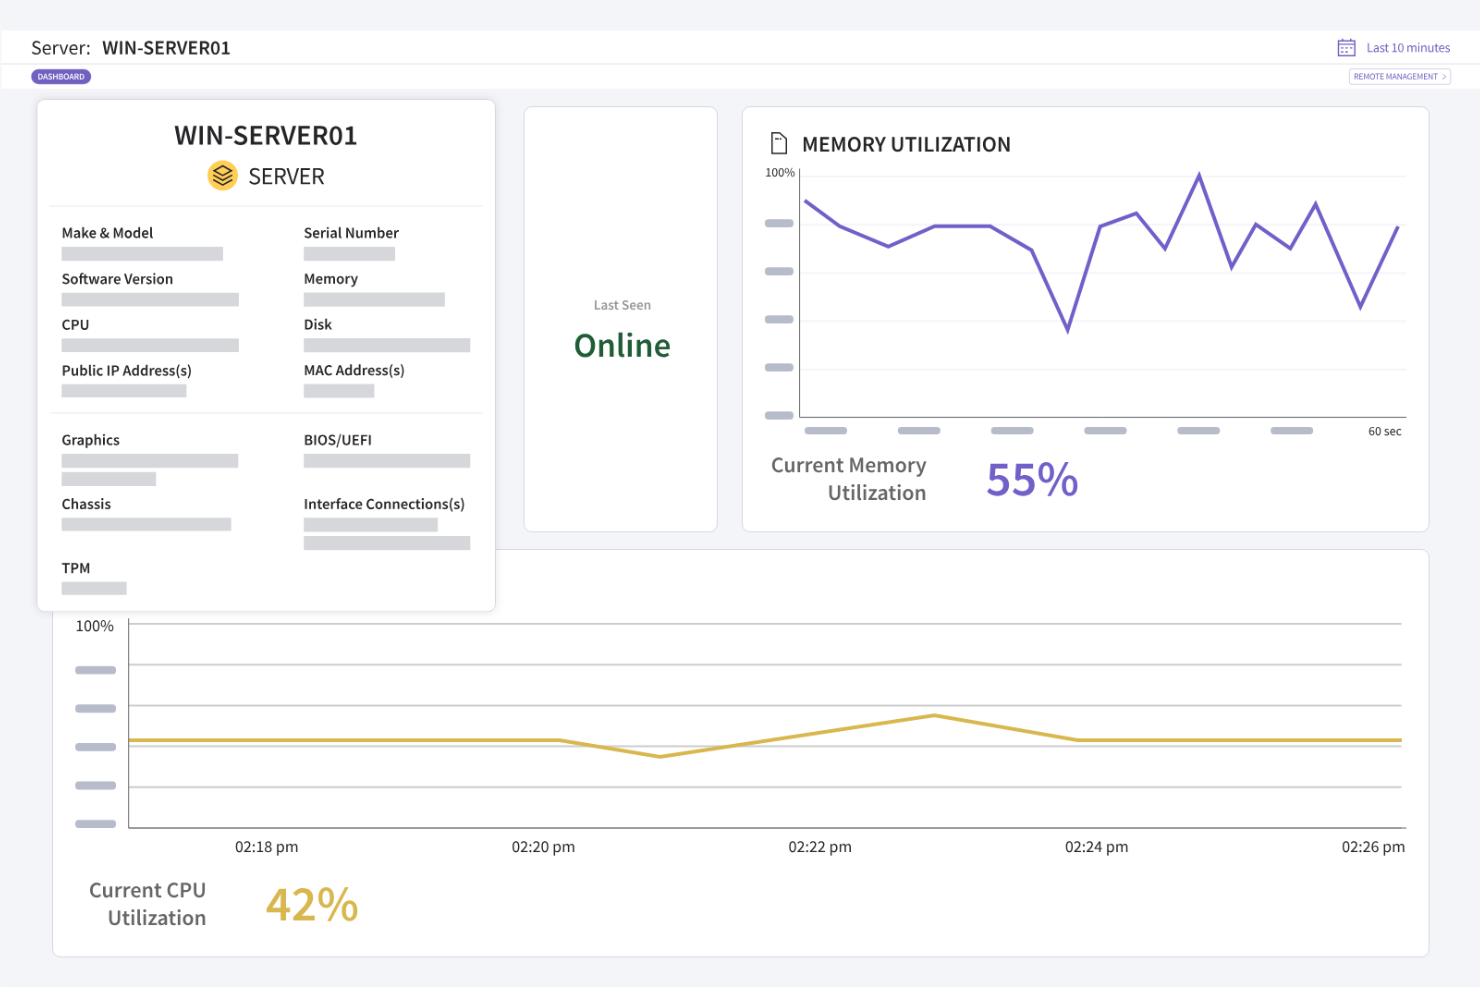This screenshot has width=1480, height=987.
Task: Click the Graphics label
Action: 90,440
